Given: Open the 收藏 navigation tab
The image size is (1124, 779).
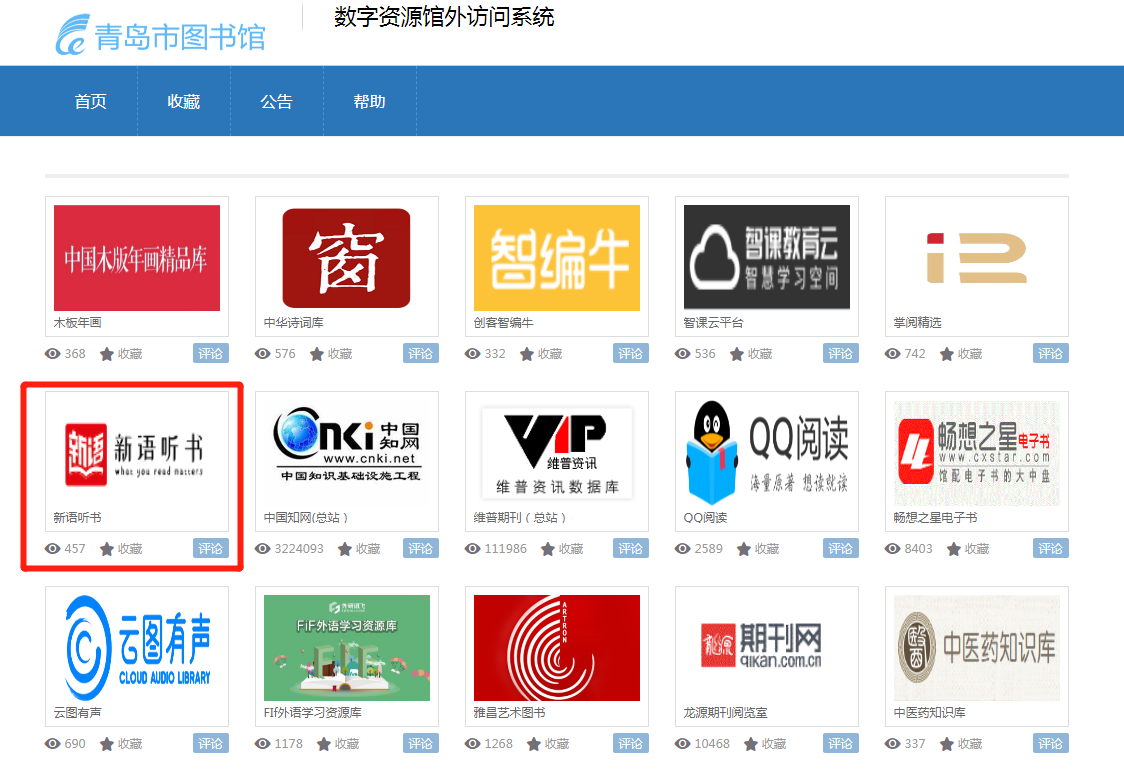Looking at the screenshot, I should point(184,102).
